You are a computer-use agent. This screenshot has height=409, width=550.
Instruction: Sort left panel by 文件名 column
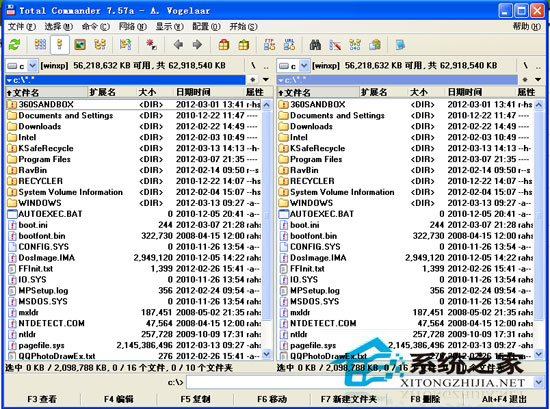(46, 92)
